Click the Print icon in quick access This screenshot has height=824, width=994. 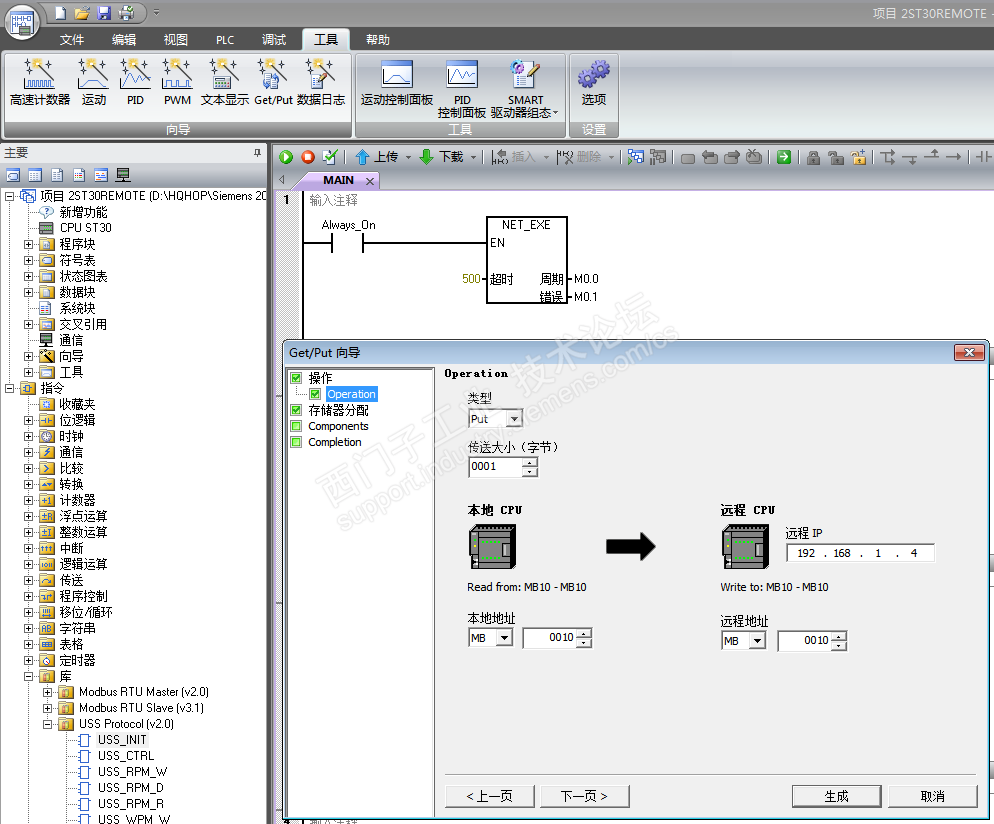[127, 13]
